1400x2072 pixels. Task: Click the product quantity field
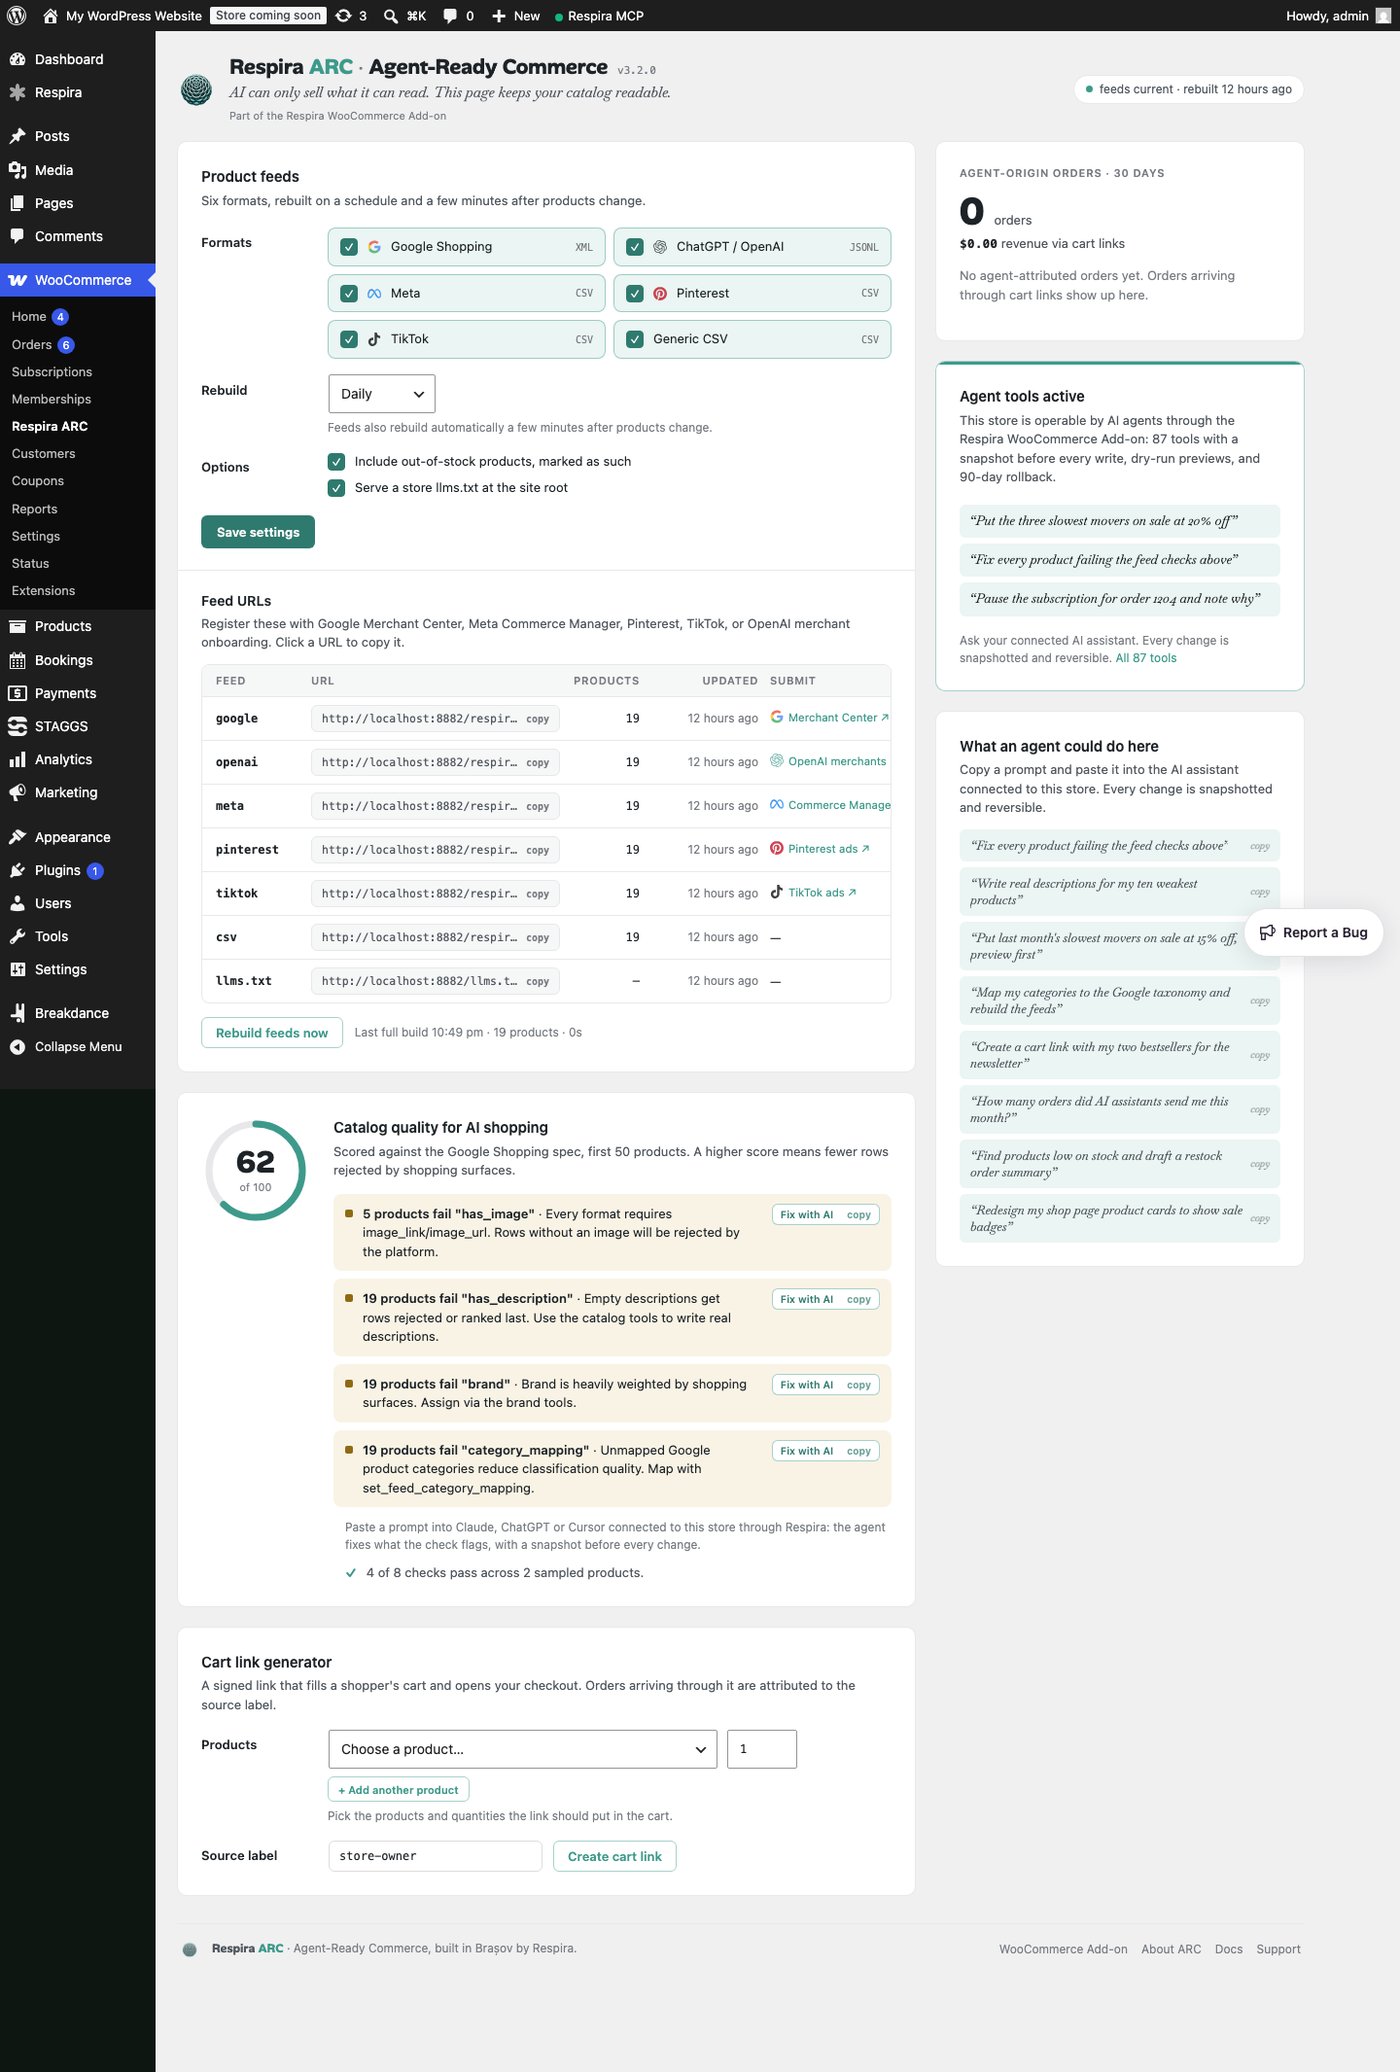pos(762,1749)
